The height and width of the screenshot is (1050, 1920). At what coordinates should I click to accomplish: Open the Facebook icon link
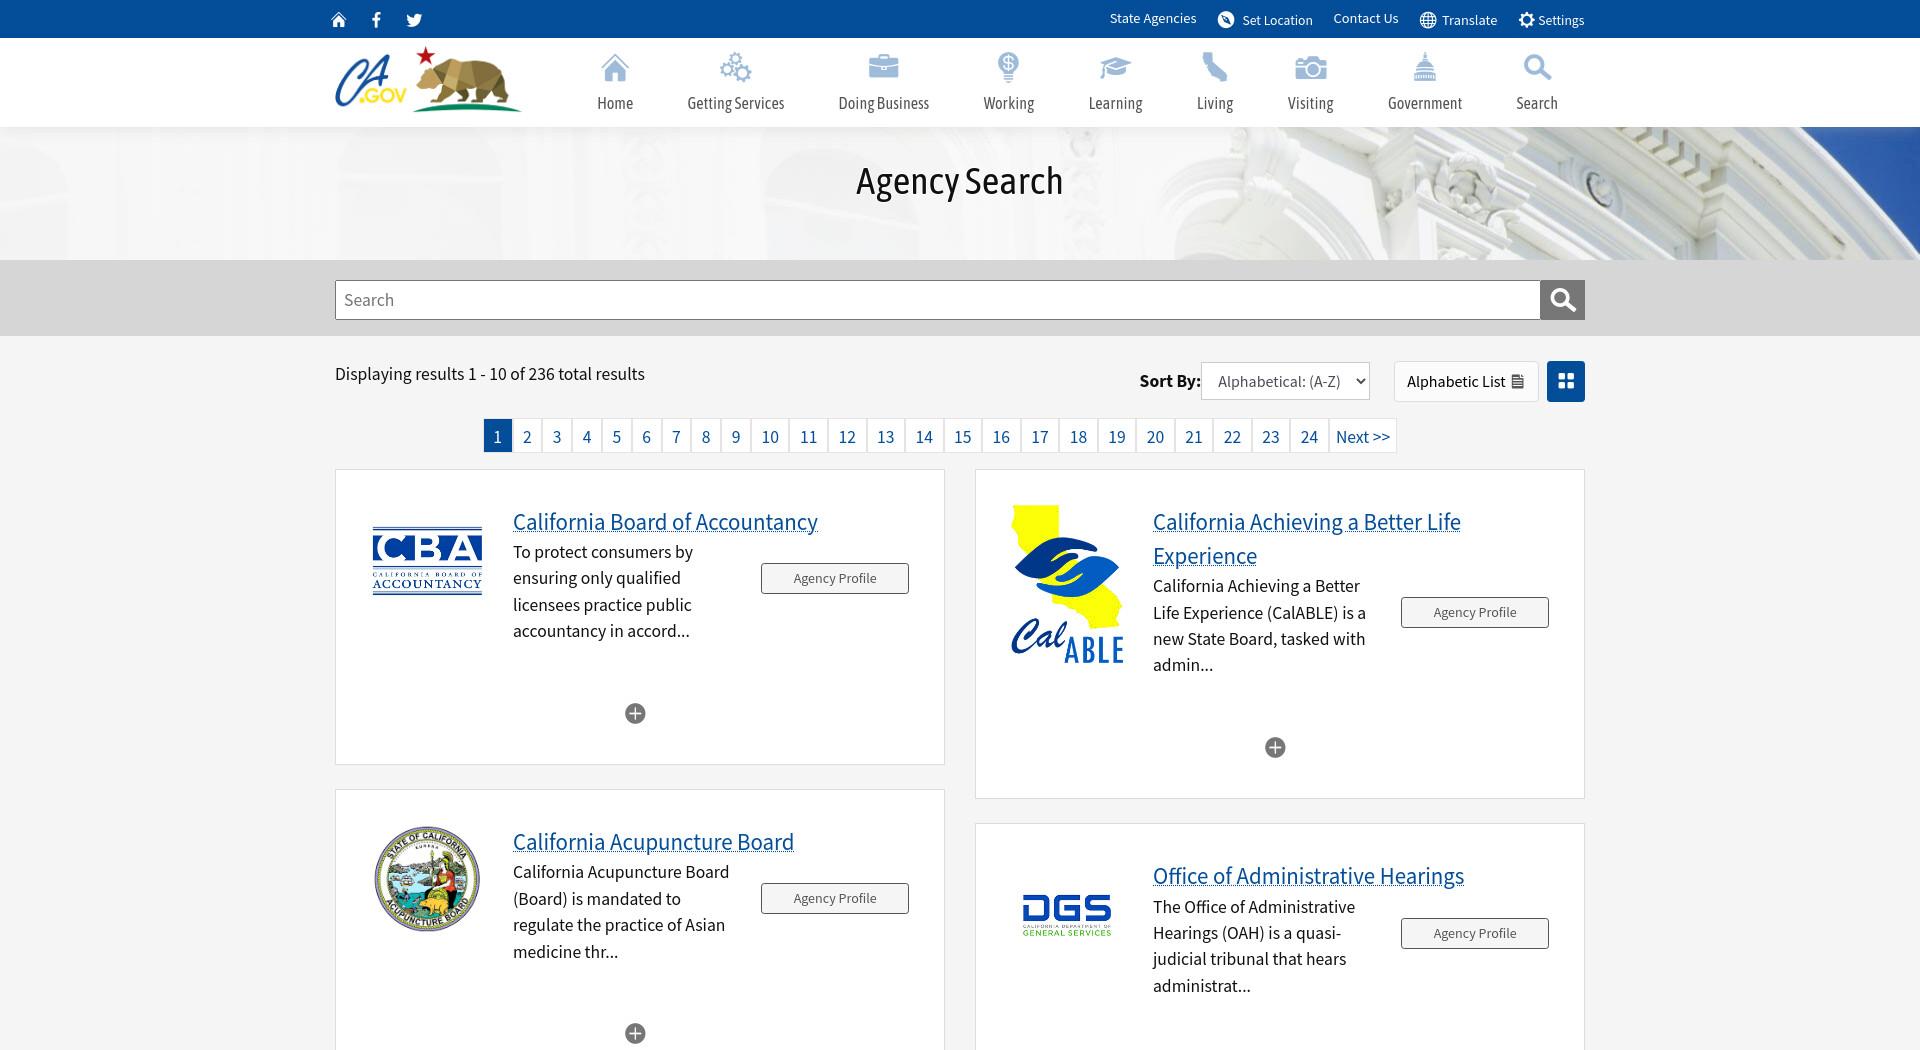click(x=376, y=20)
